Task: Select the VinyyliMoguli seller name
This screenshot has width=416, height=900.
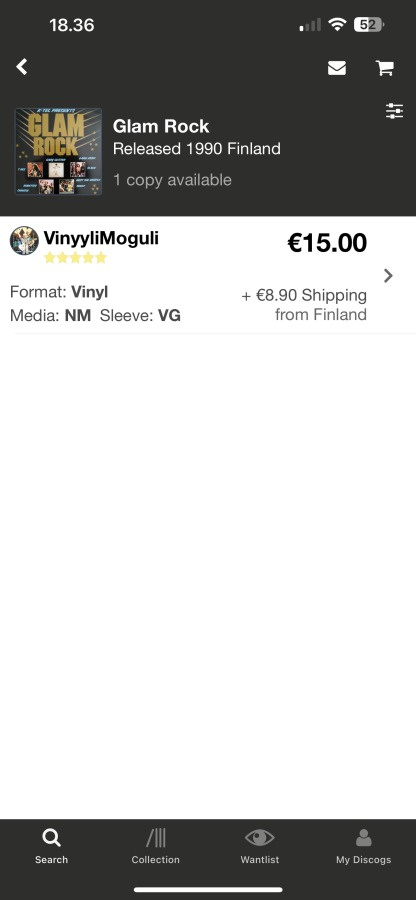Action: pos(101,238)
